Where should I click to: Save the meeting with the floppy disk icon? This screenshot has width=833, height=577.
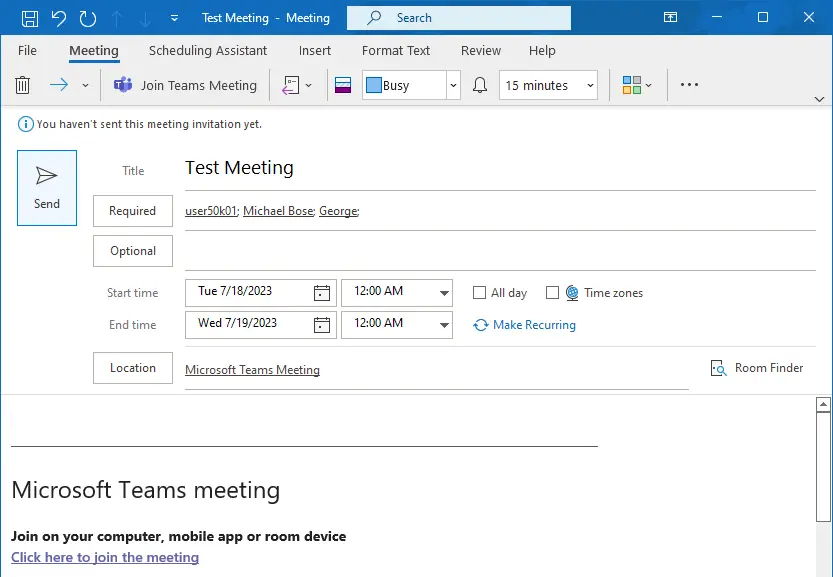30,18
